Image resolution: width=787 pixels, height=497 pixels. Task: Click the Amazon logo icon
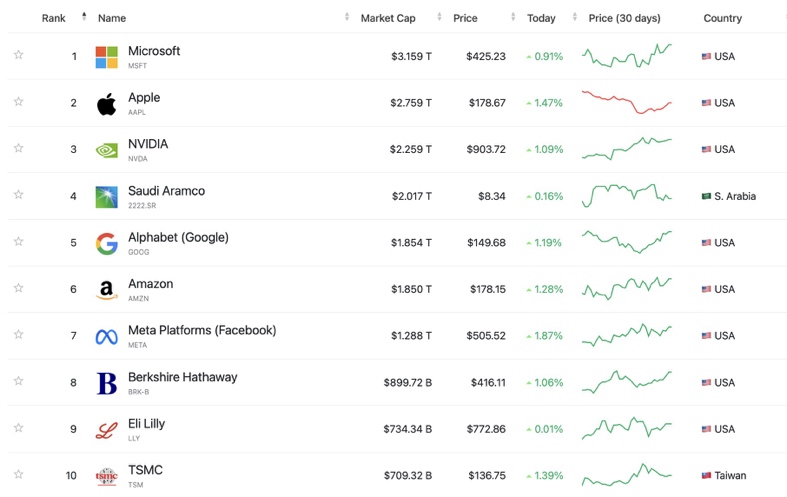[x=106, y=290]
